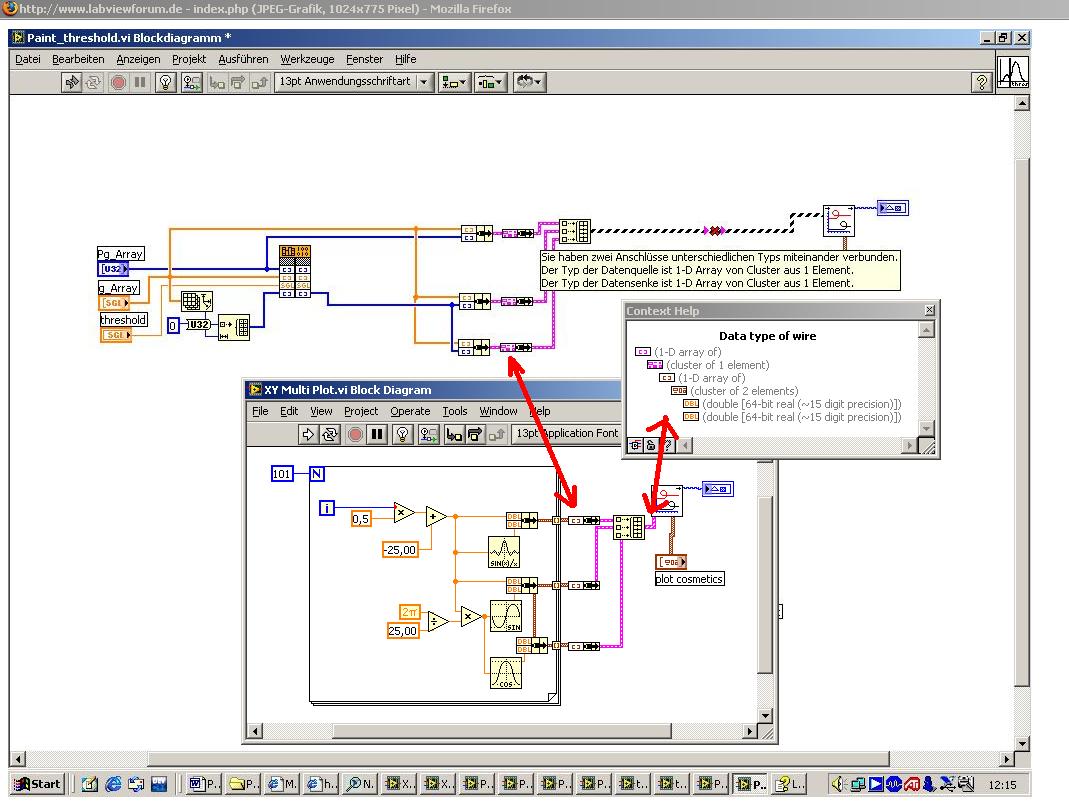1069x806 pixels.
Task: Select the U32 conversion node
Action: 197,325
